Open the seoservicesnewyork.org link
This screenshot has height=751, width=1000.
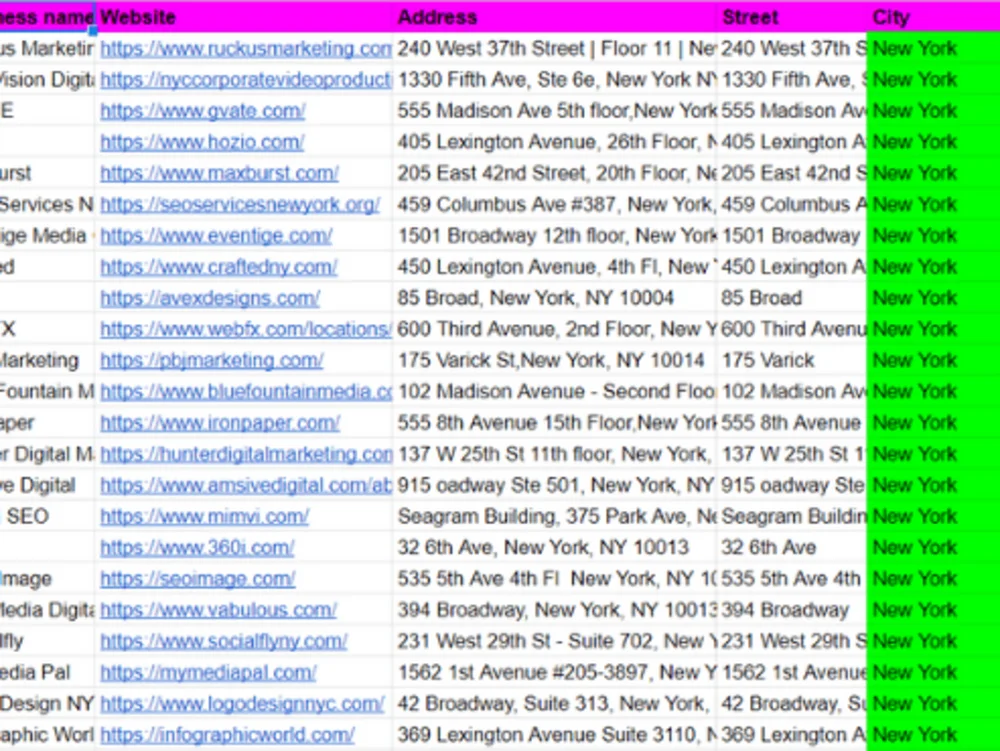[240, 205]
